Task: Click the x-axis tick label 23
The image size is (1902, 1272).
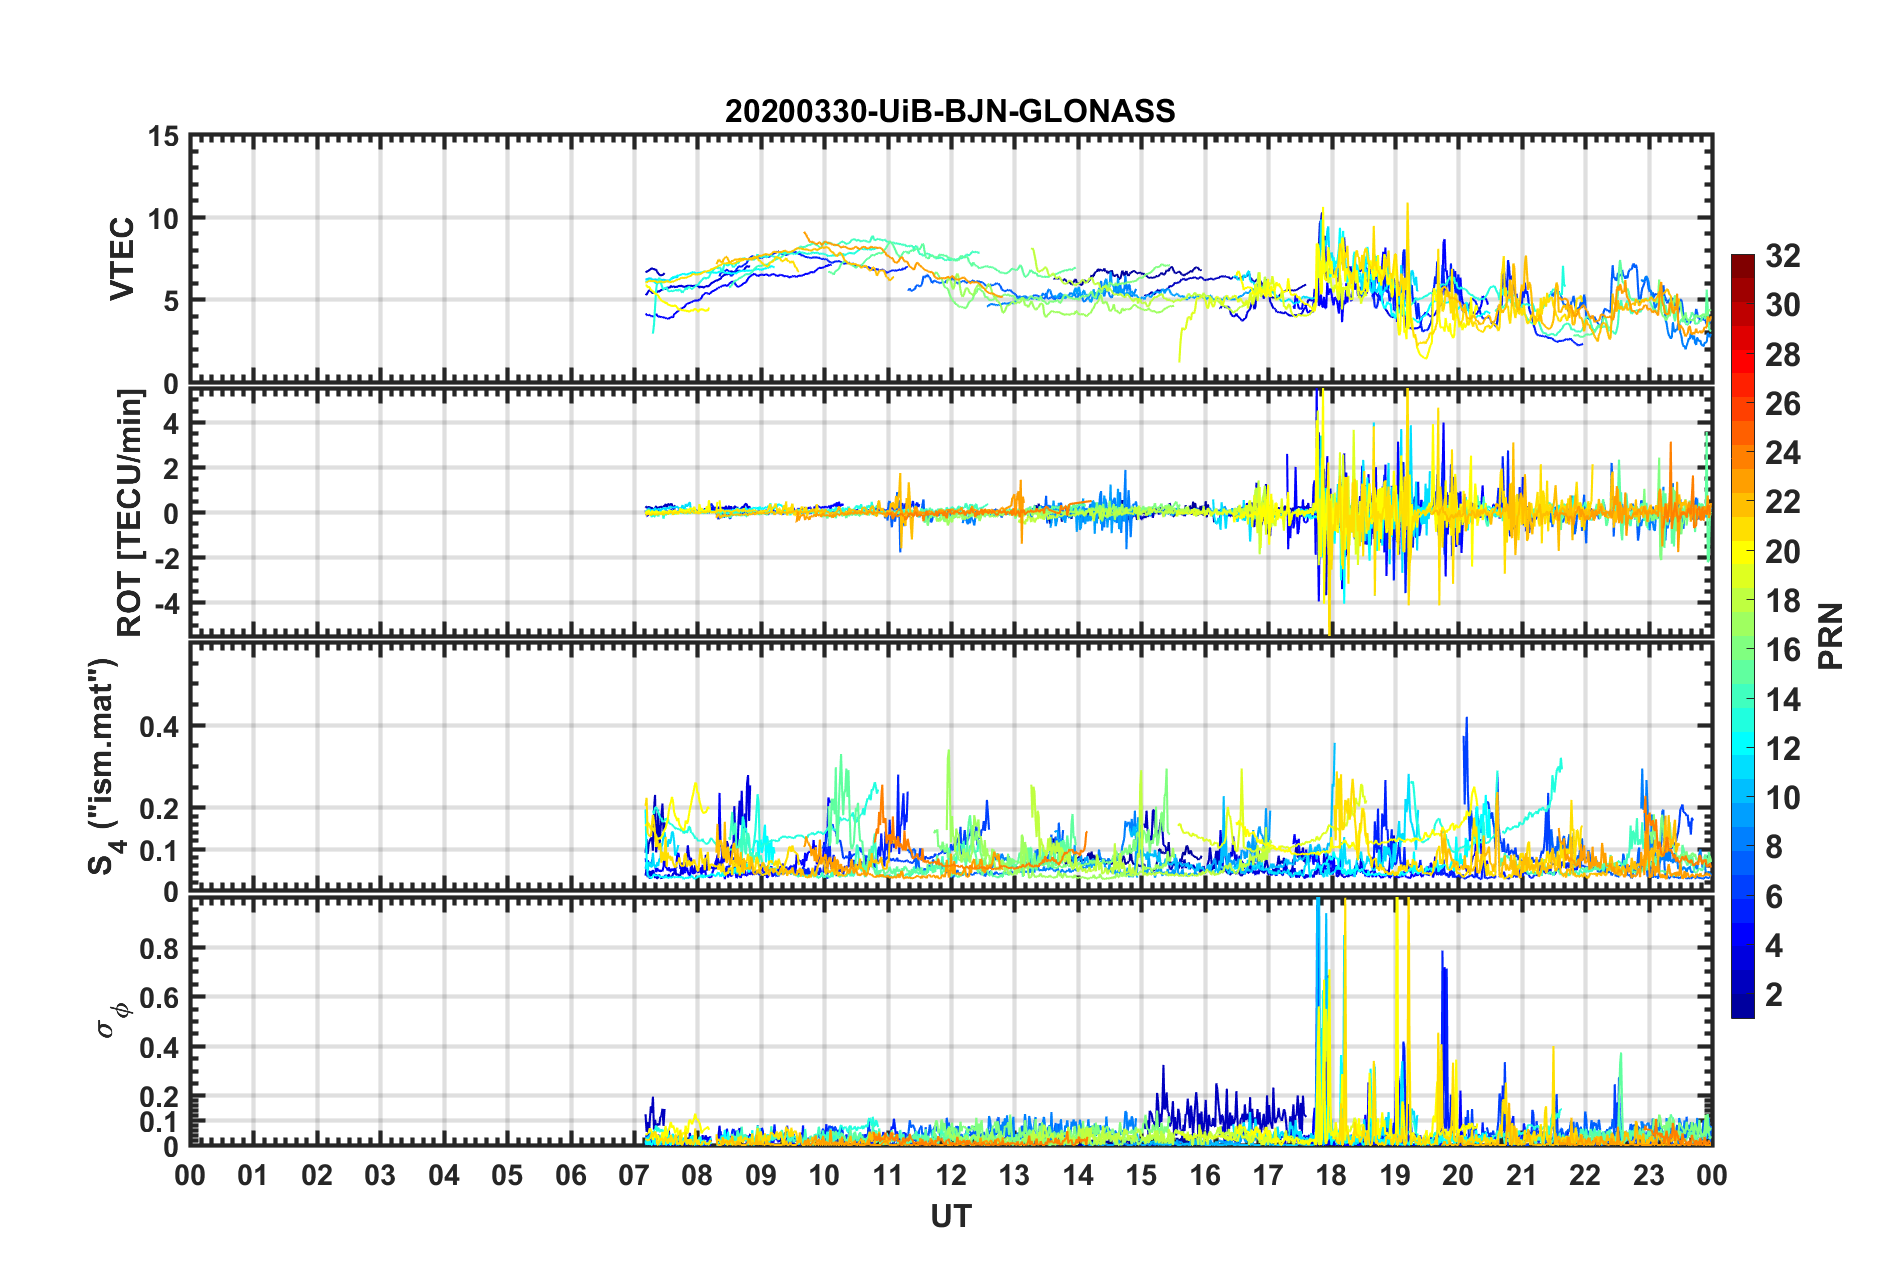Action: pos(1648,1175)
